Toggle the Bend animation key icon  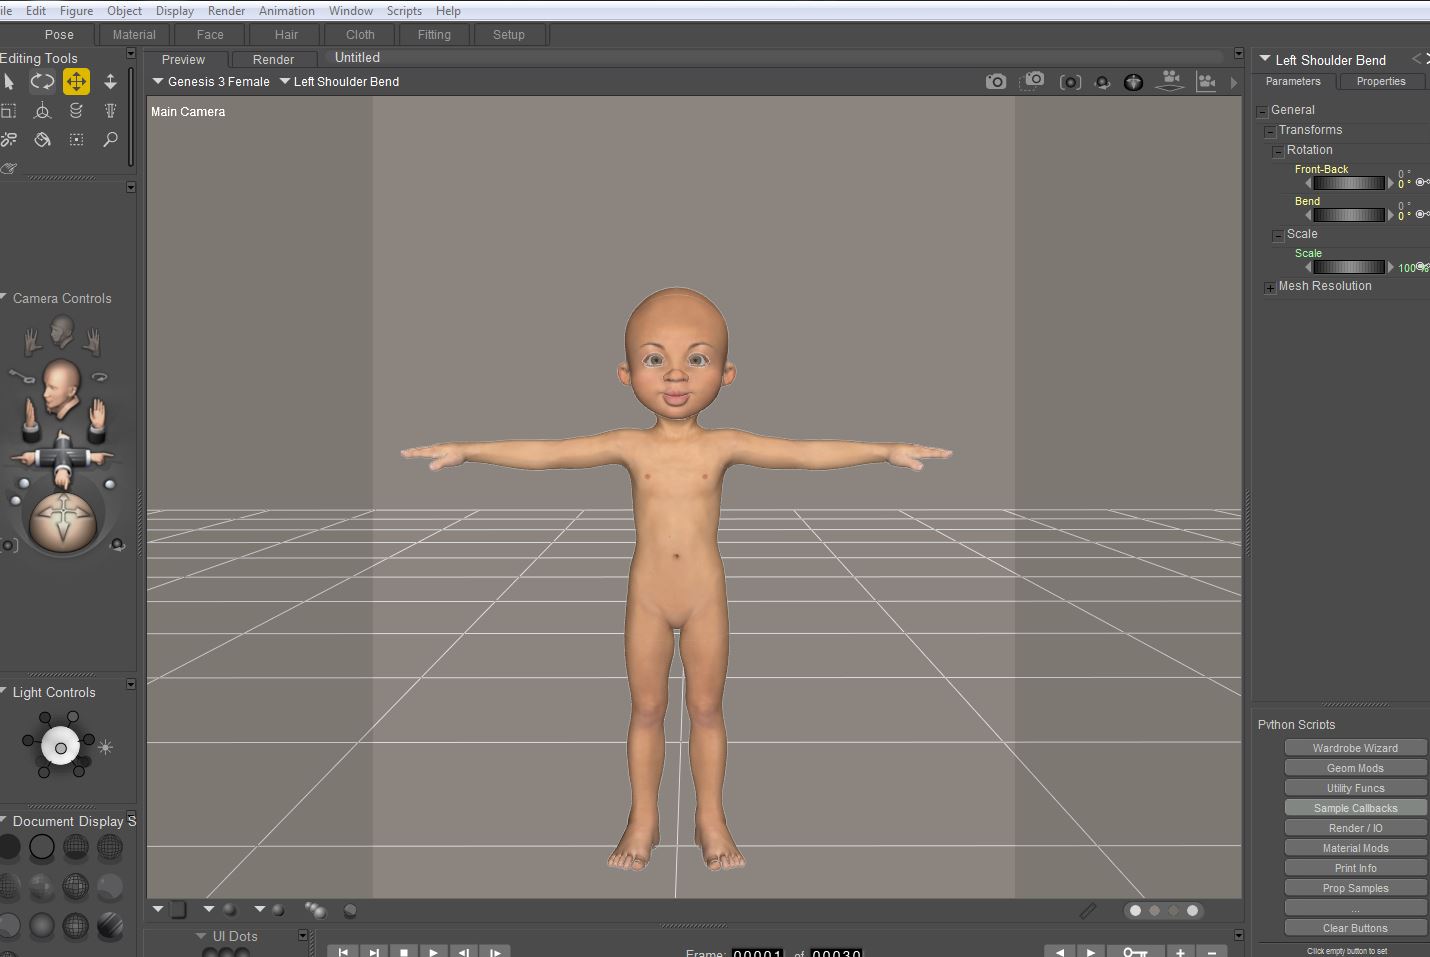point(1422,214)
